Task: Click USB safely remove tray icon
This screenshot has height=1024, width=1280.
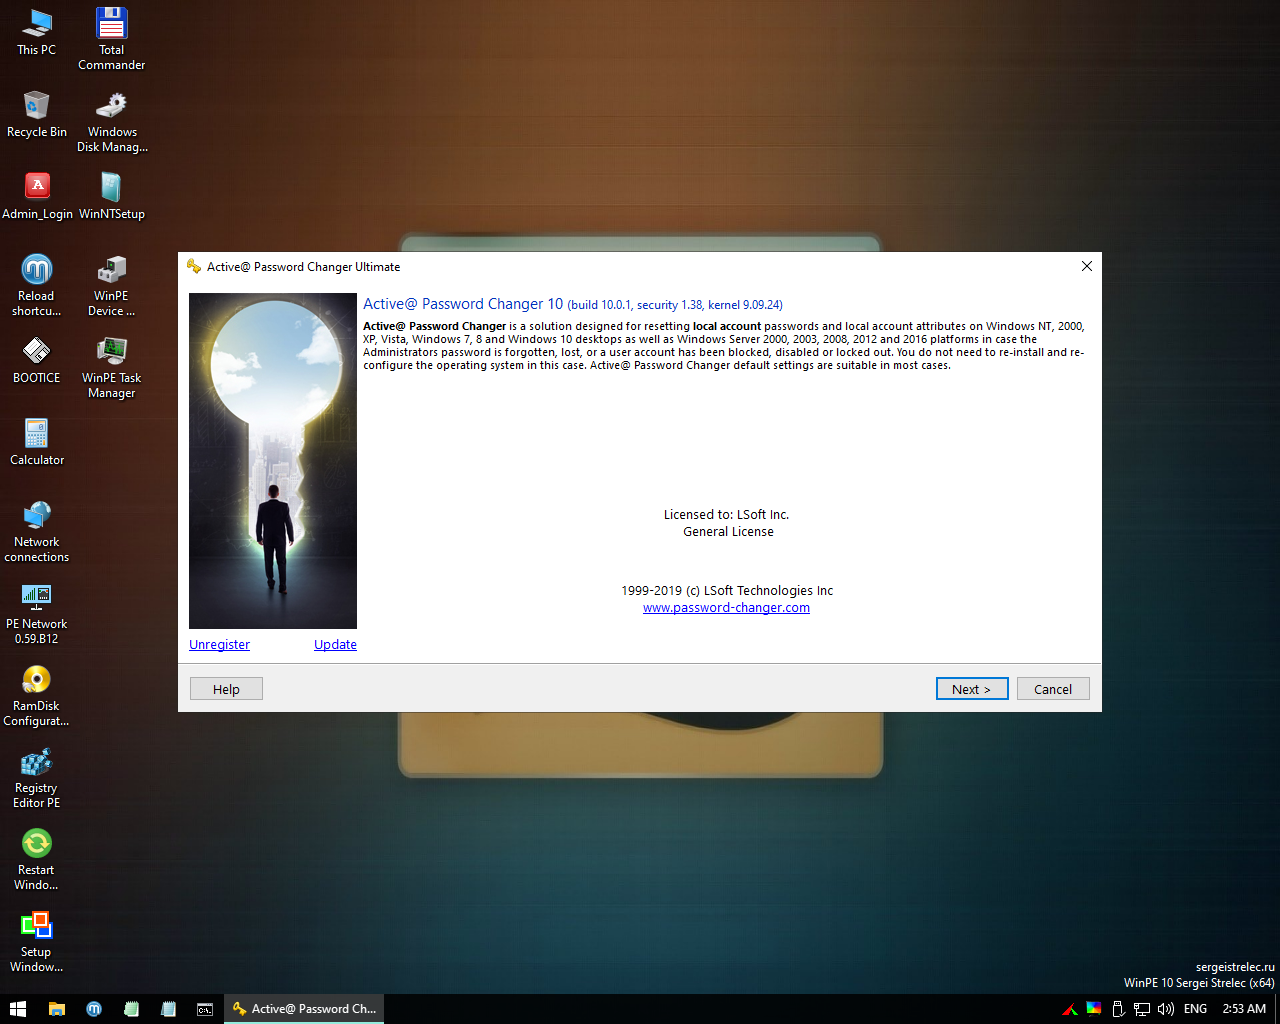Action: pyautogui.click(x=1119, y=1009)
